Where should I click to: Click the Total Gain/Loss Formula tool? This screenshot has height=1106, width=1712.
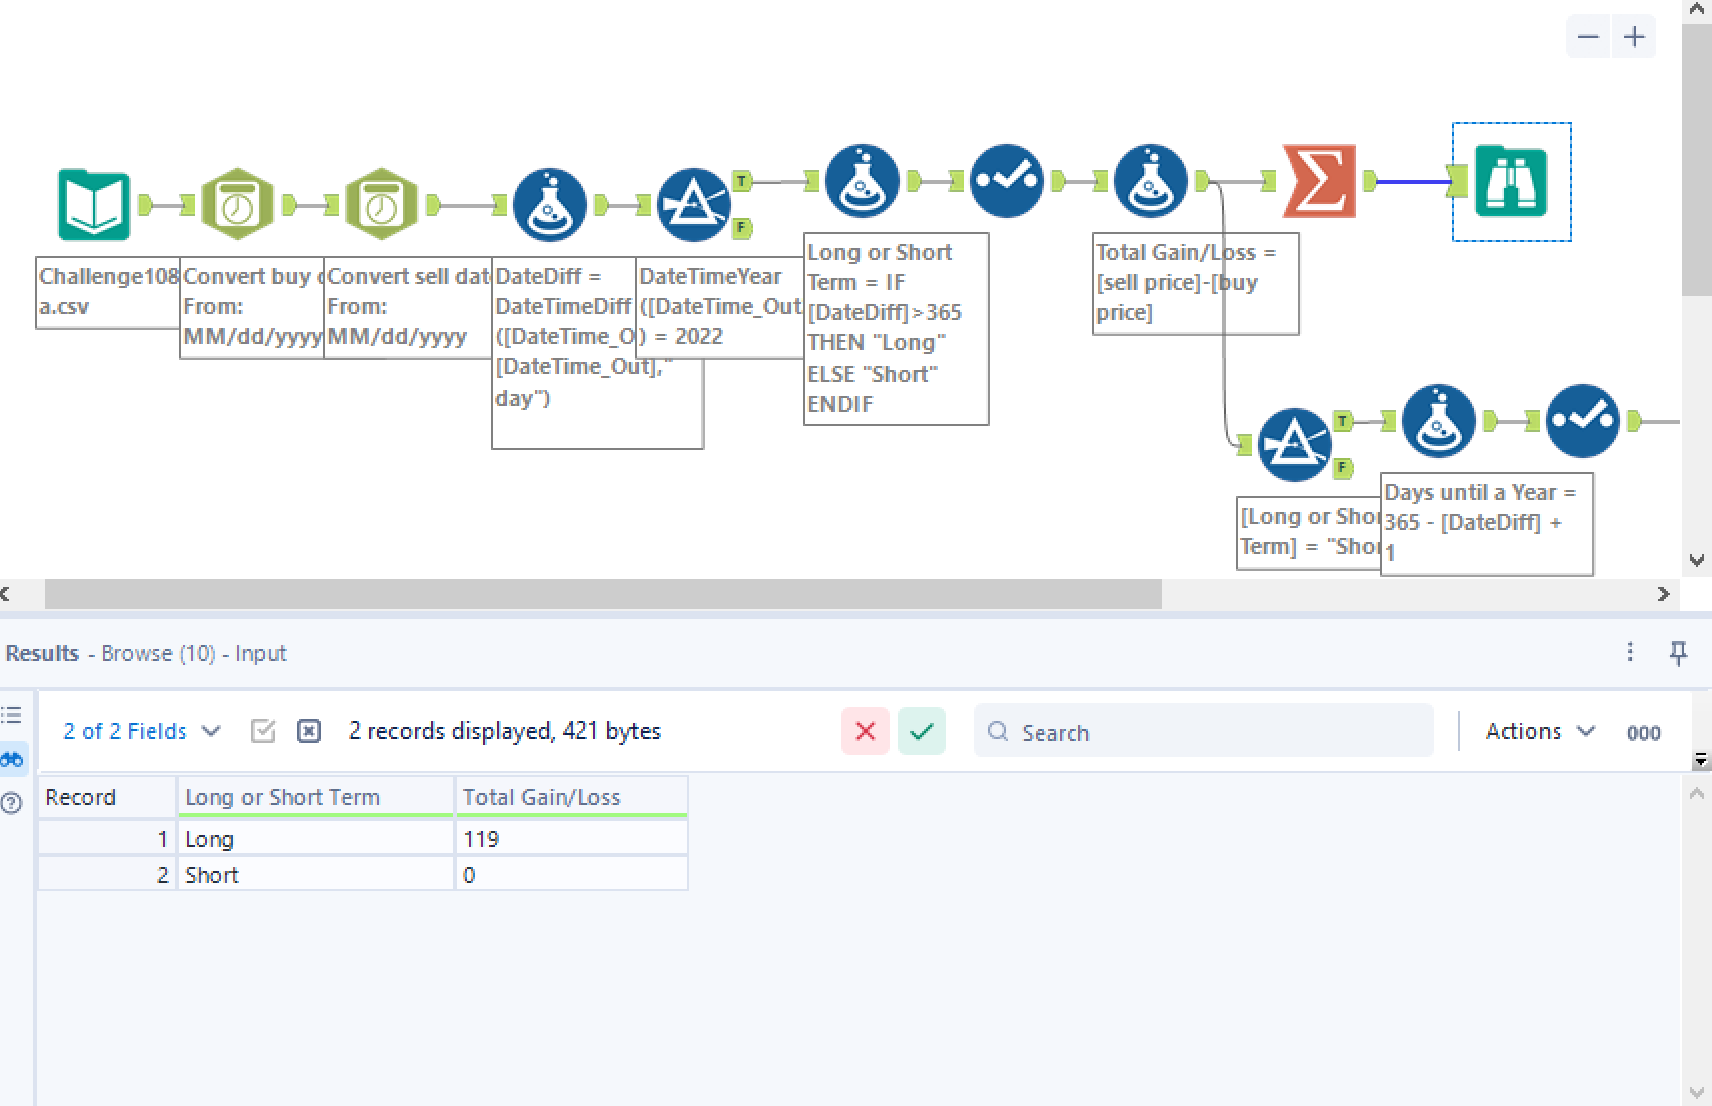click(1151, 181)
